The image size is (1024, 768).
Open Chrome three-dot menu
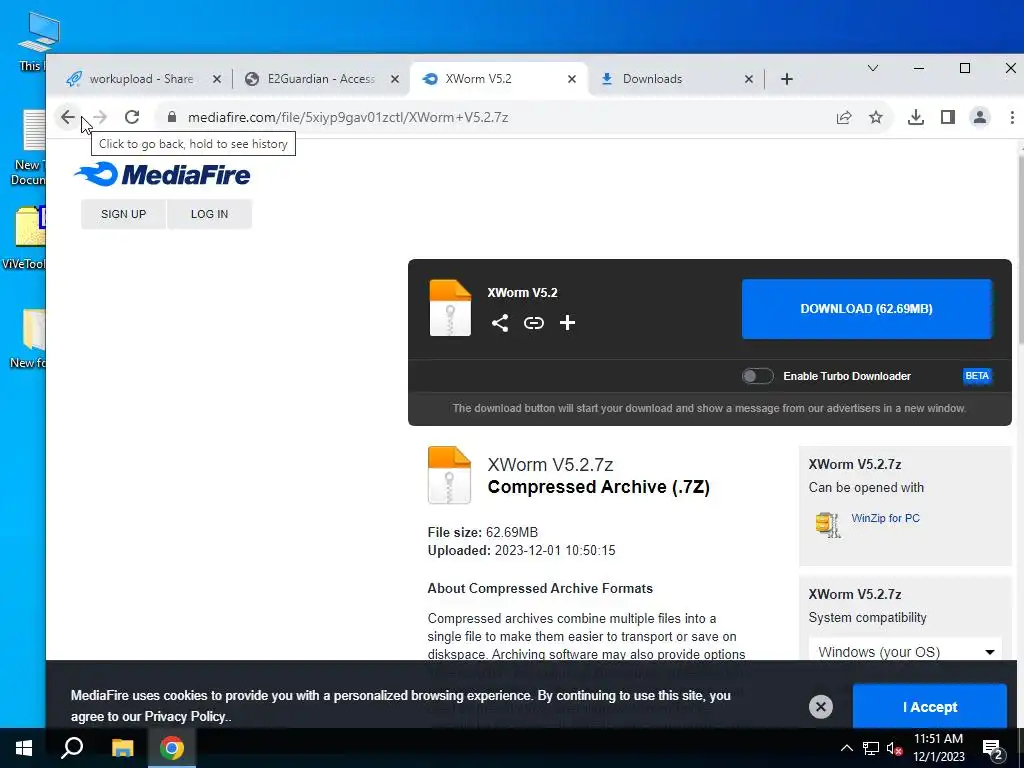click(1012, 117)
